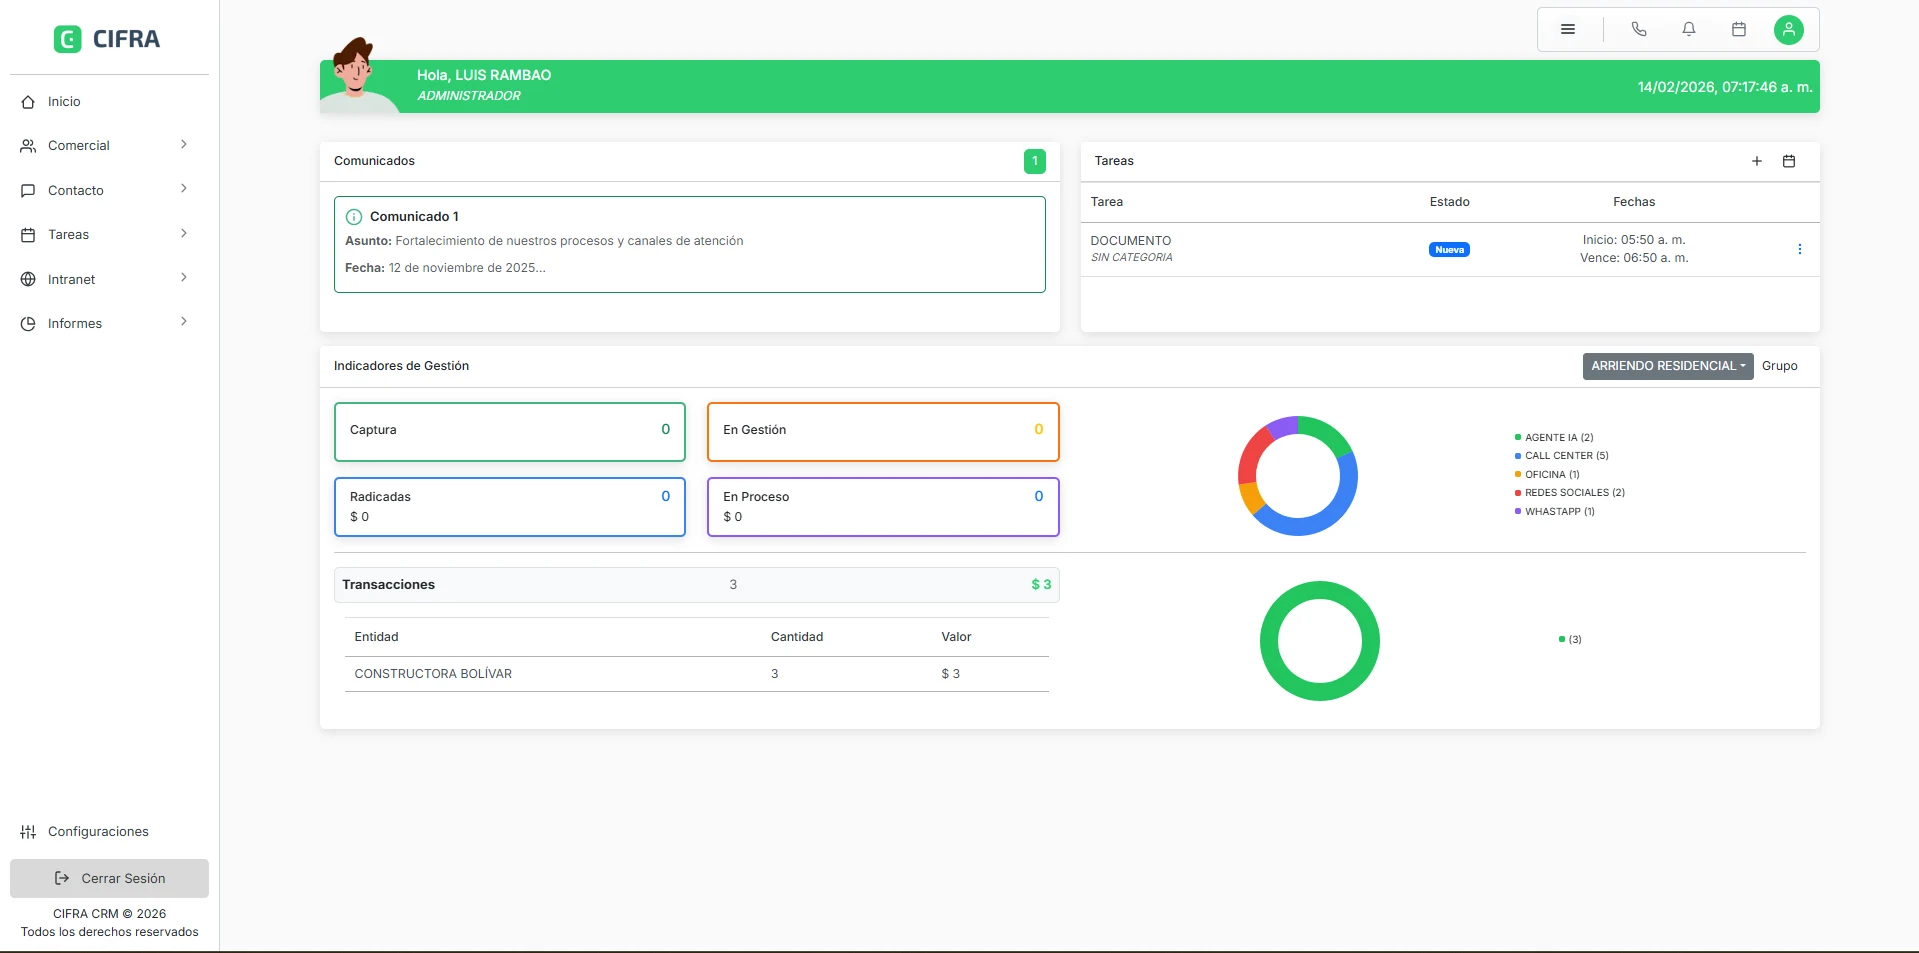Open the calendar icon in the top bar
1919x953 pixels.
1739,29
